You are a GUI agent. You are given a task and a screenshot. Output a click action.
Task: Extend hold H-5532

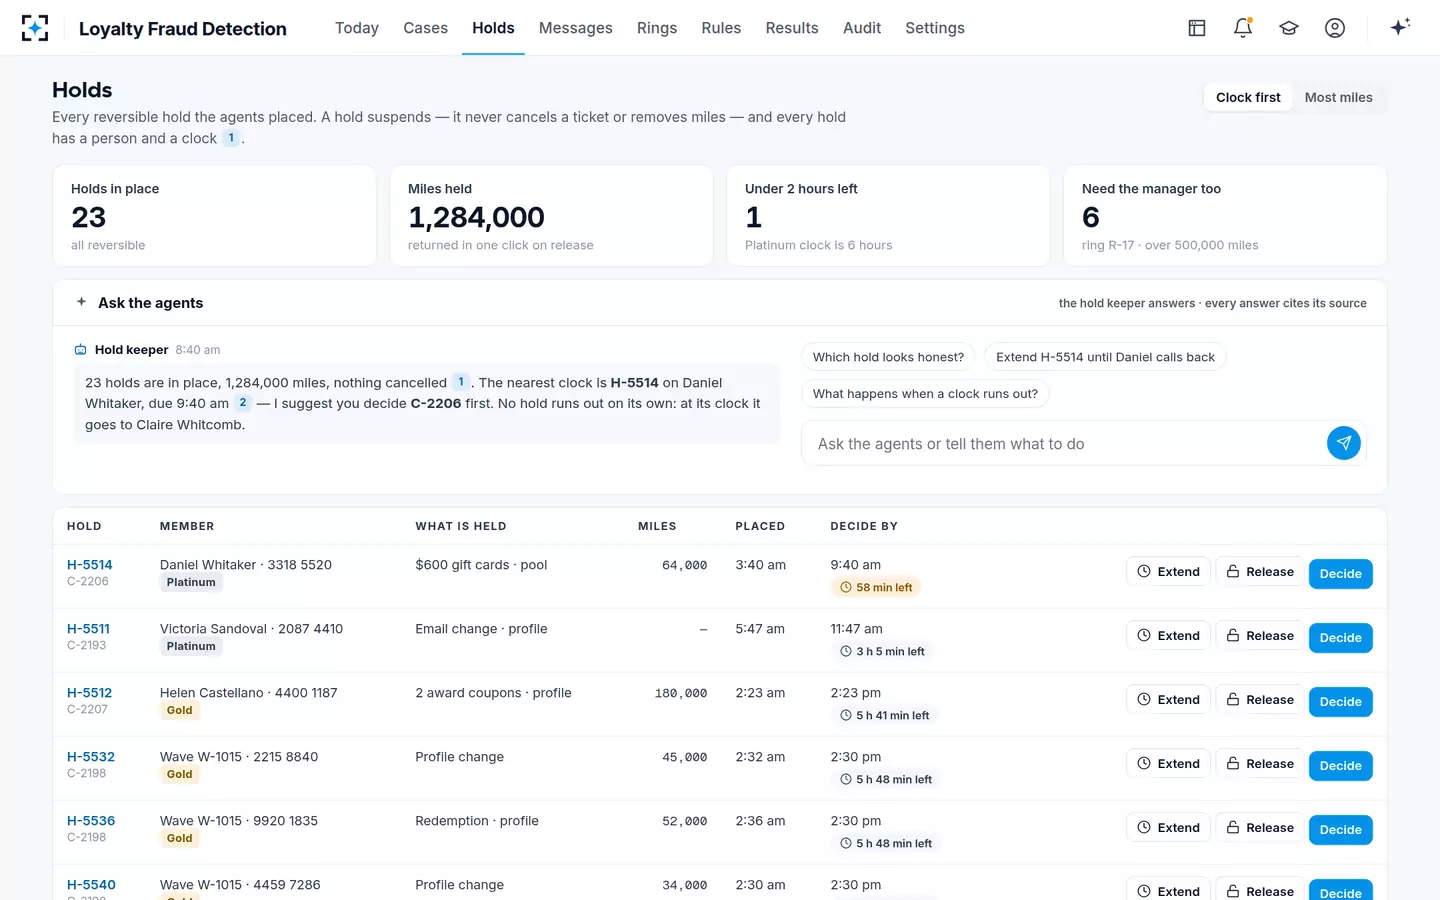[x=1168, y=764]
